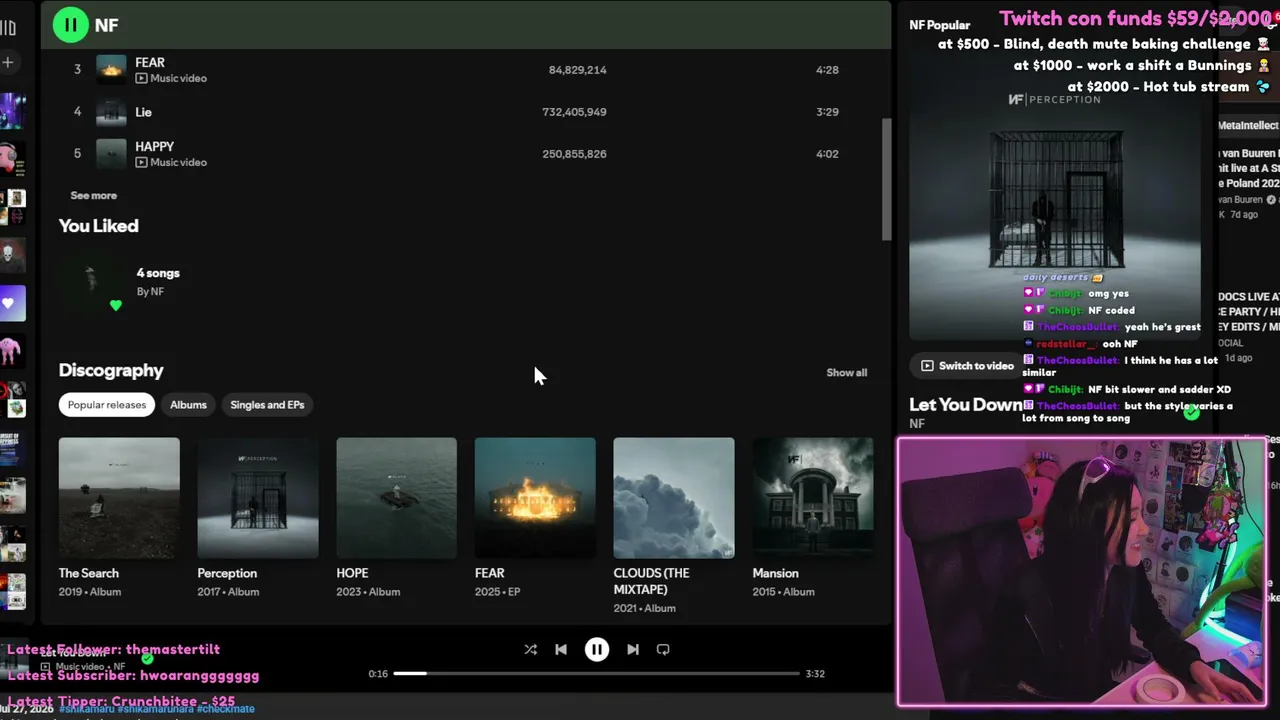Play track 5 HAPPY

click(x=78, y=154)
